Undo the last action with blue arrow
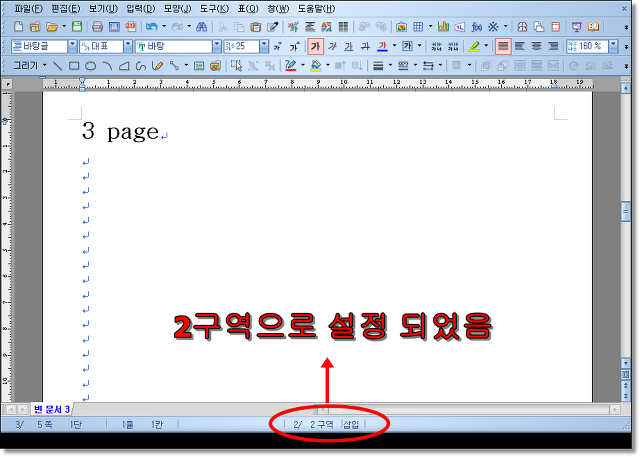The width and height of the screenshot is (640, 457). [151, 27]
